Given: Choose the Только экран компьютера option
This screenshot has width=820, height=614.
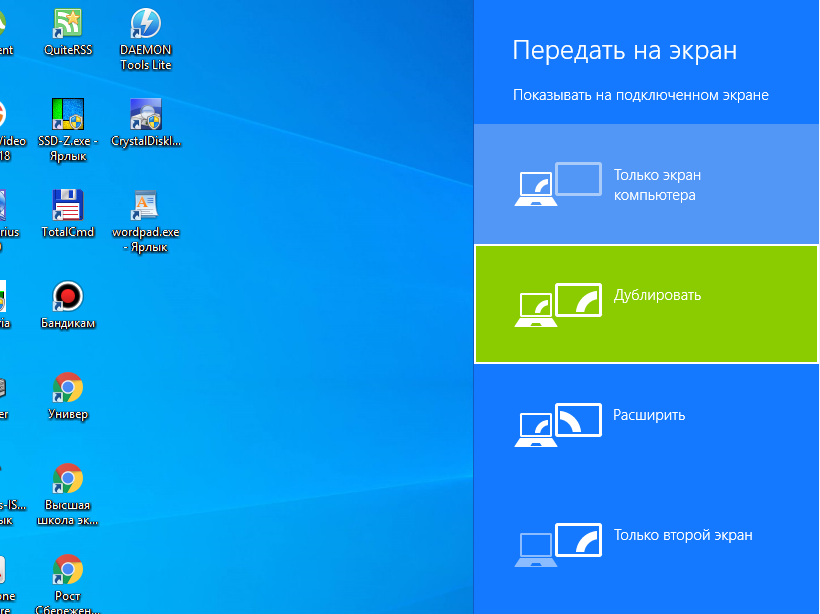Looking at the screenshot, I should tap(654, 184).
